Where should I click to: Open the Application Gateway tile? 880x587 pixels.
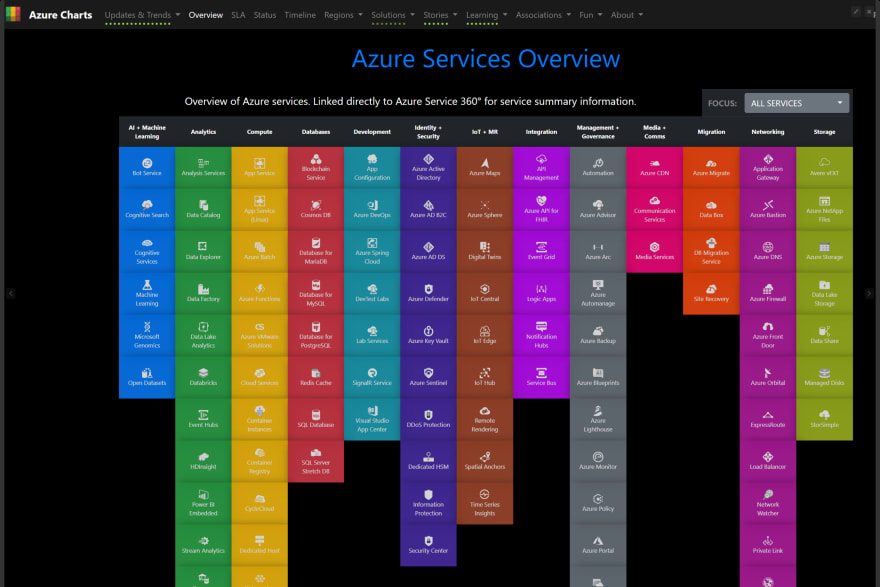pyautogui.click(x=768, y=167)
